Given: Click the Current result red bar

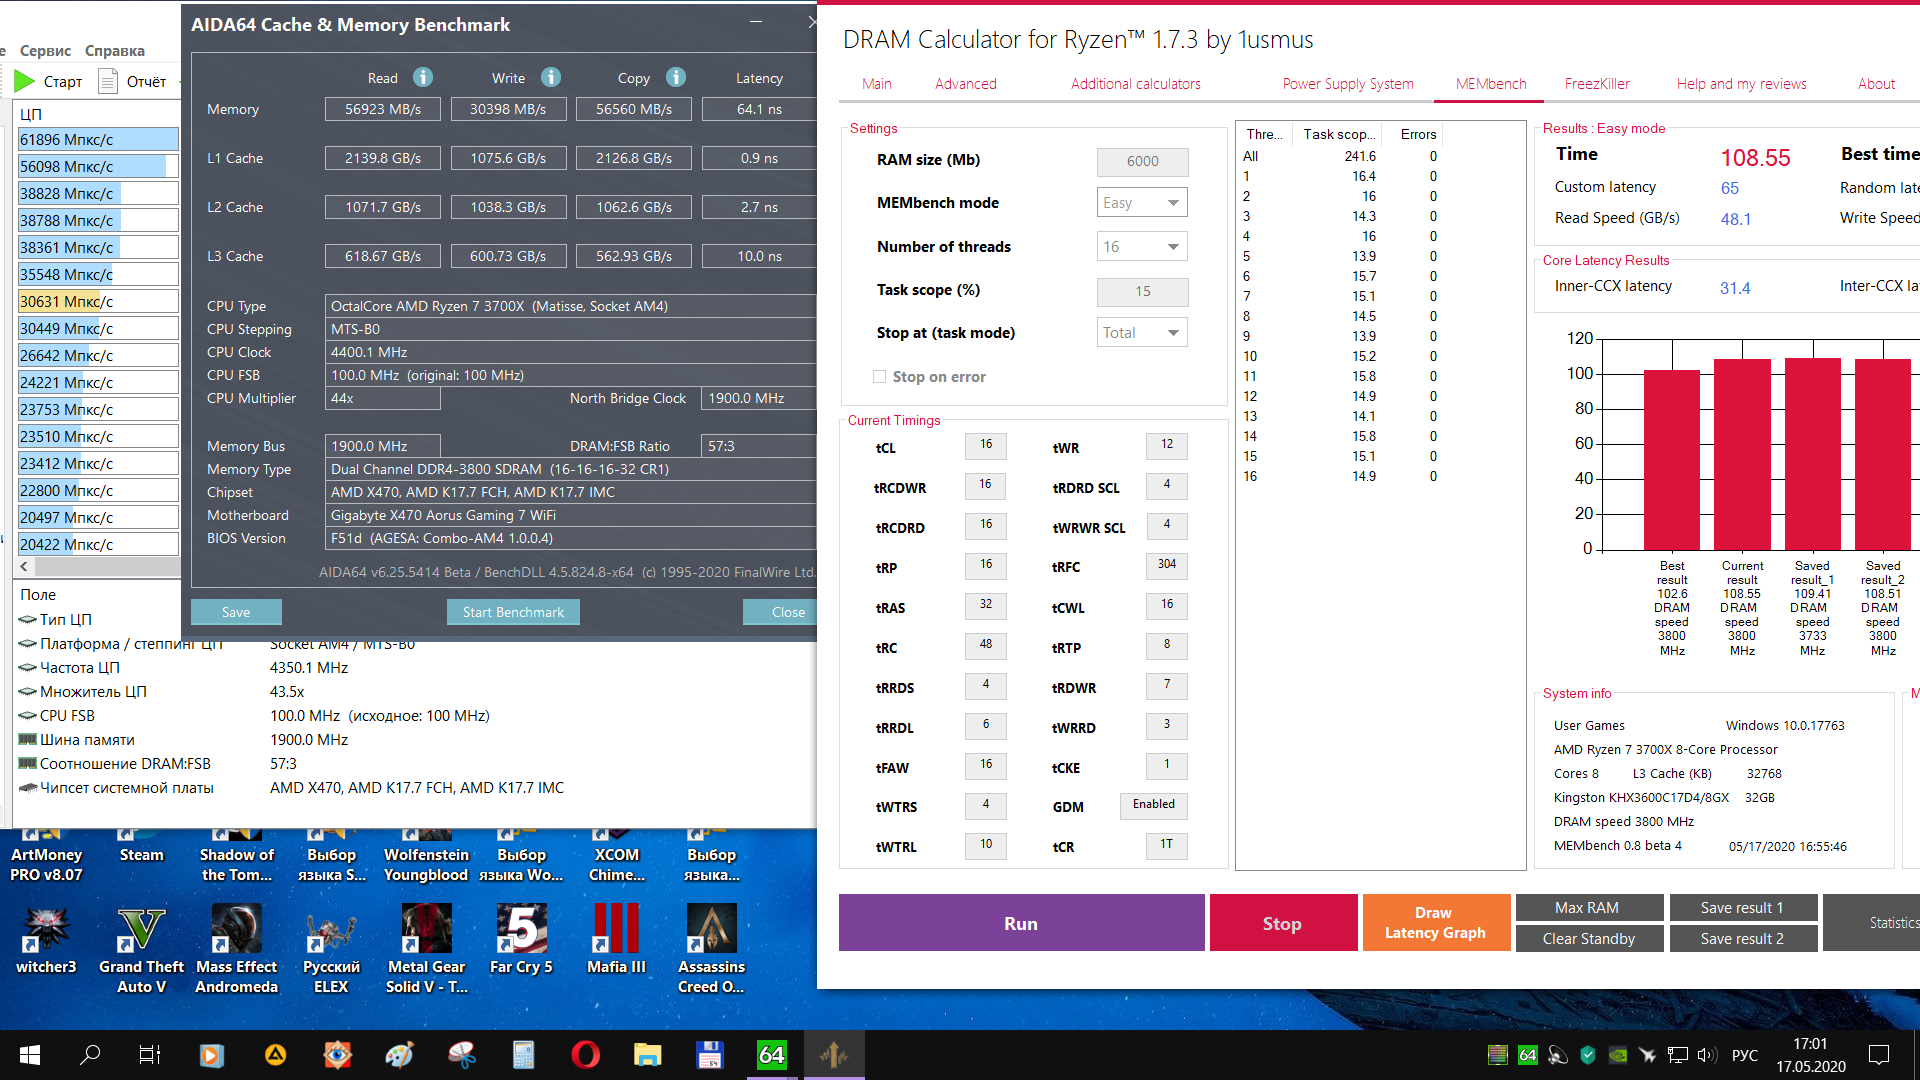Looking at the screenshot, I should [x=1742, y=455].
